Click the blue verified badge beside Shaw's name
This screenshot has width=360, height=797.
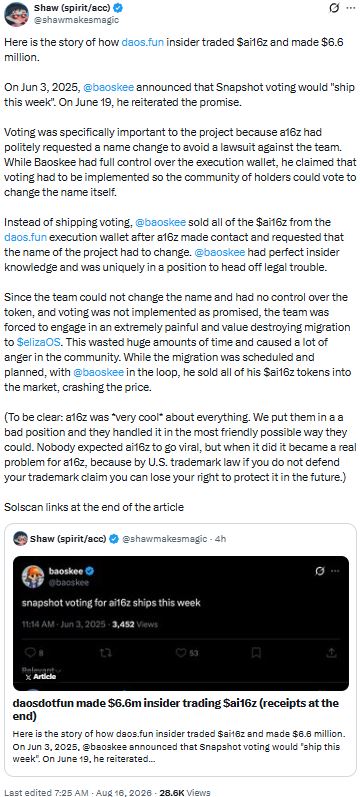tap(118, 8)
